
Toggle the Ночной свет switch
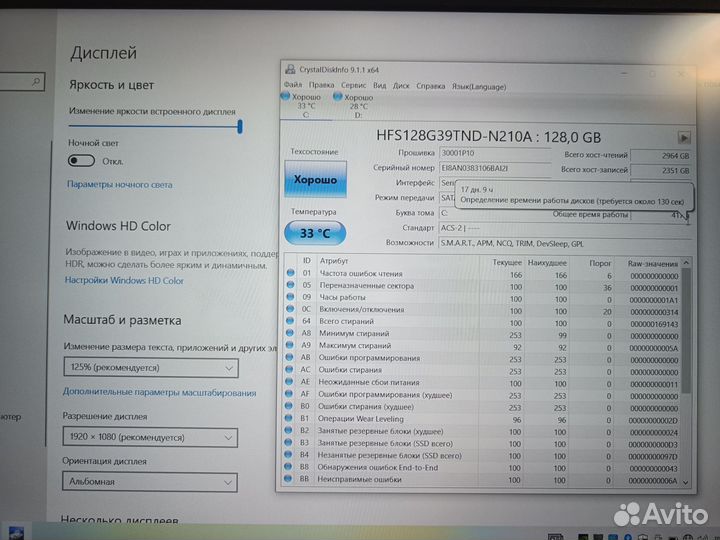(x=81, y=161)
